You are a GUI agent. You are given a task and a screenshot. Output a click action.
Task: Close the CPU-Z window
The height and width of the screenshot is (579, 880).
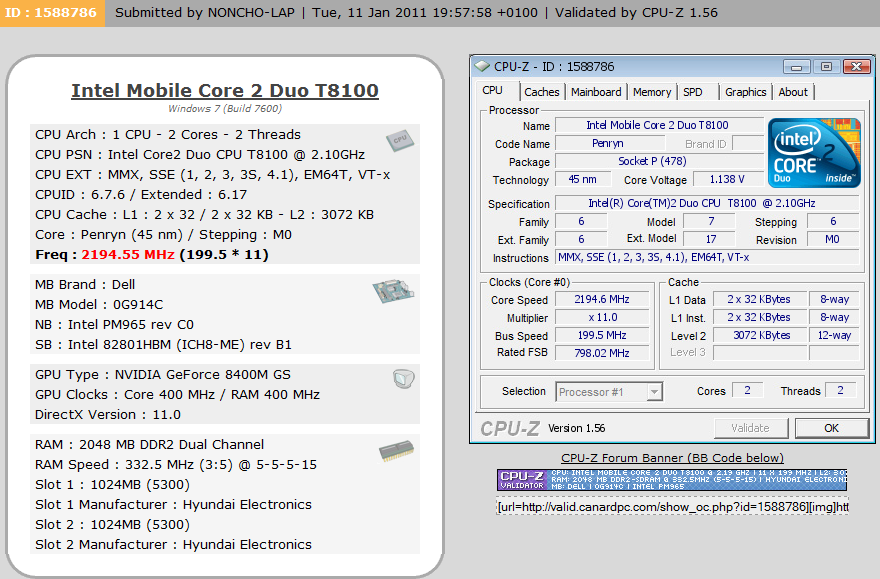point(856,67)
